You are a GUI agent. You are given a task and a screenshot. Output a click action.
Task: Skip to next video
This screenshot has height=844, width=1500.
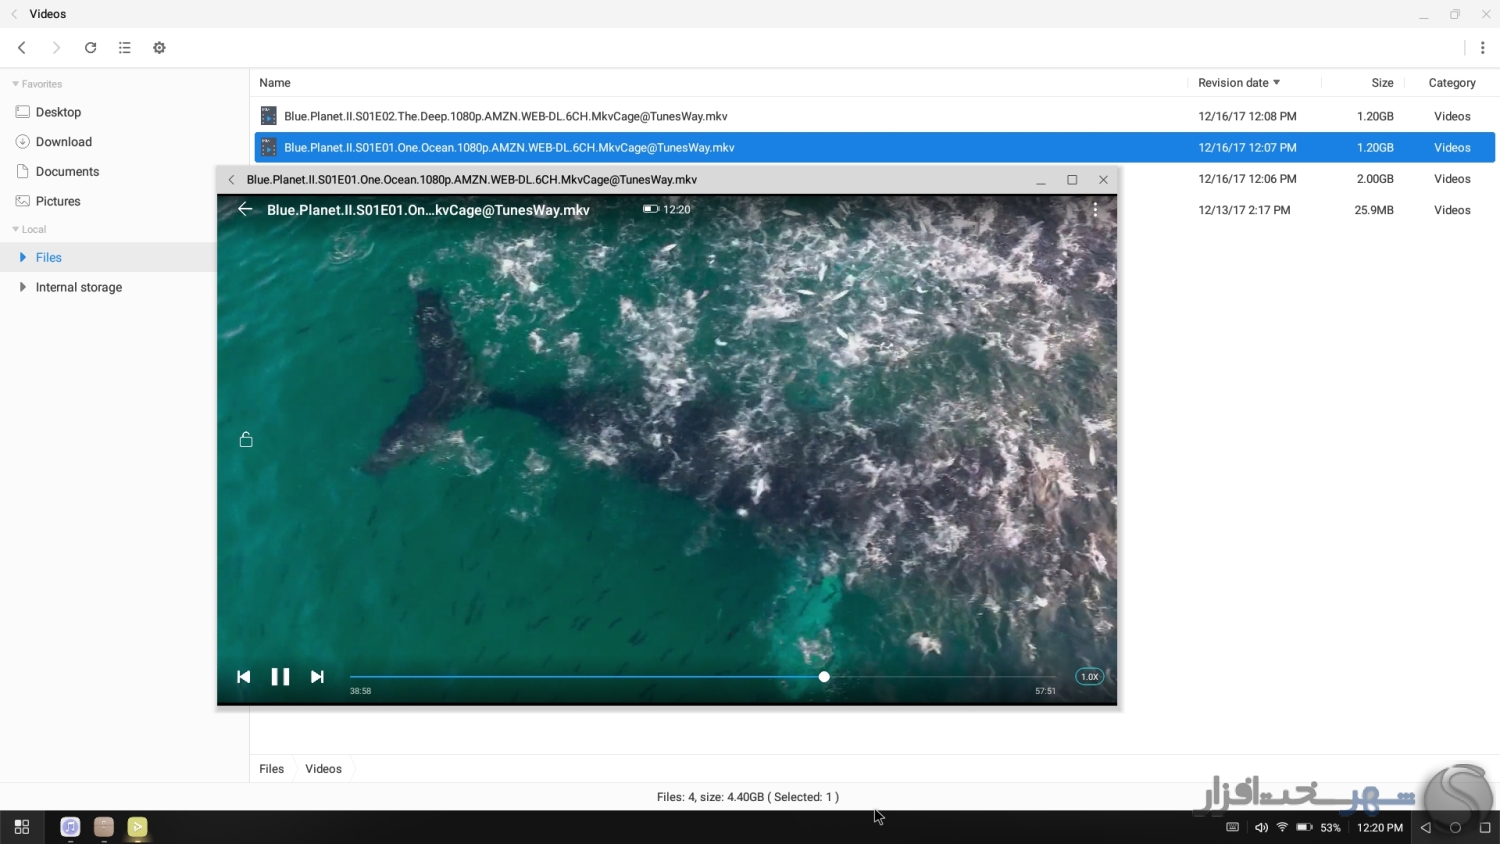coord(317,677)
